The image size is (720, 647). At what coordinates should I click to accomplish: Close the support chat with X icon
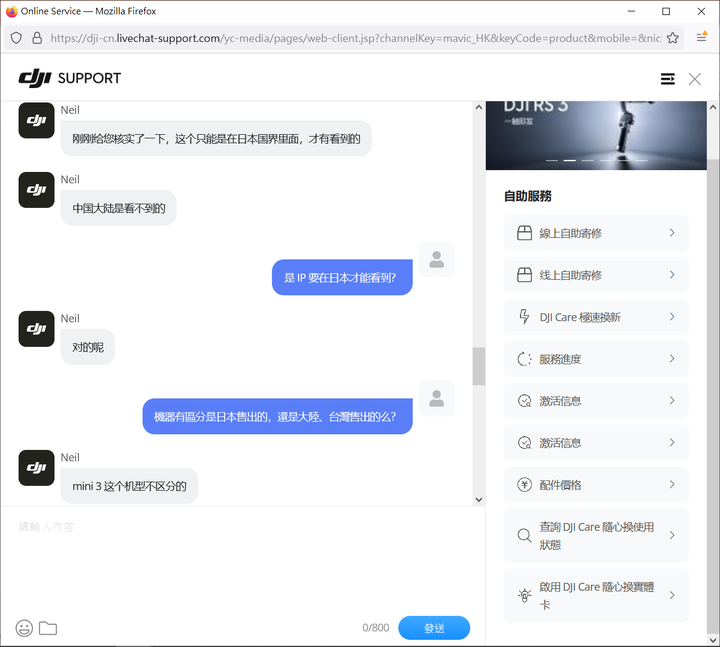coord(695,79)
